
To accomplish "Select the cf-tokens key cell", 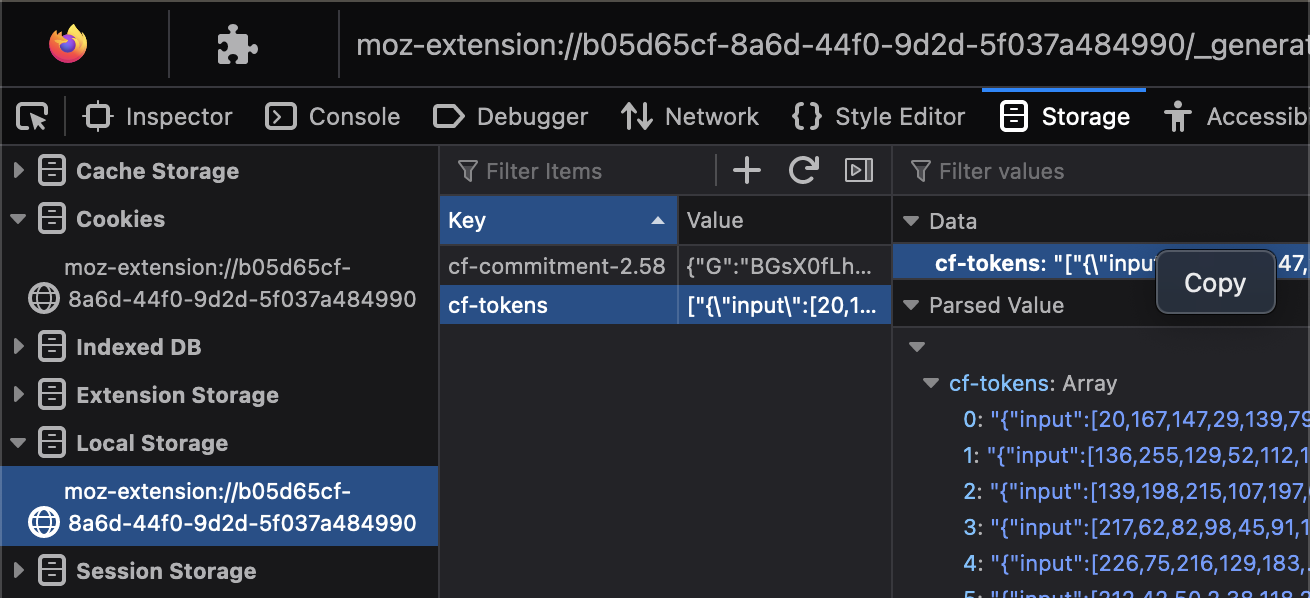I will pos(558,305).
